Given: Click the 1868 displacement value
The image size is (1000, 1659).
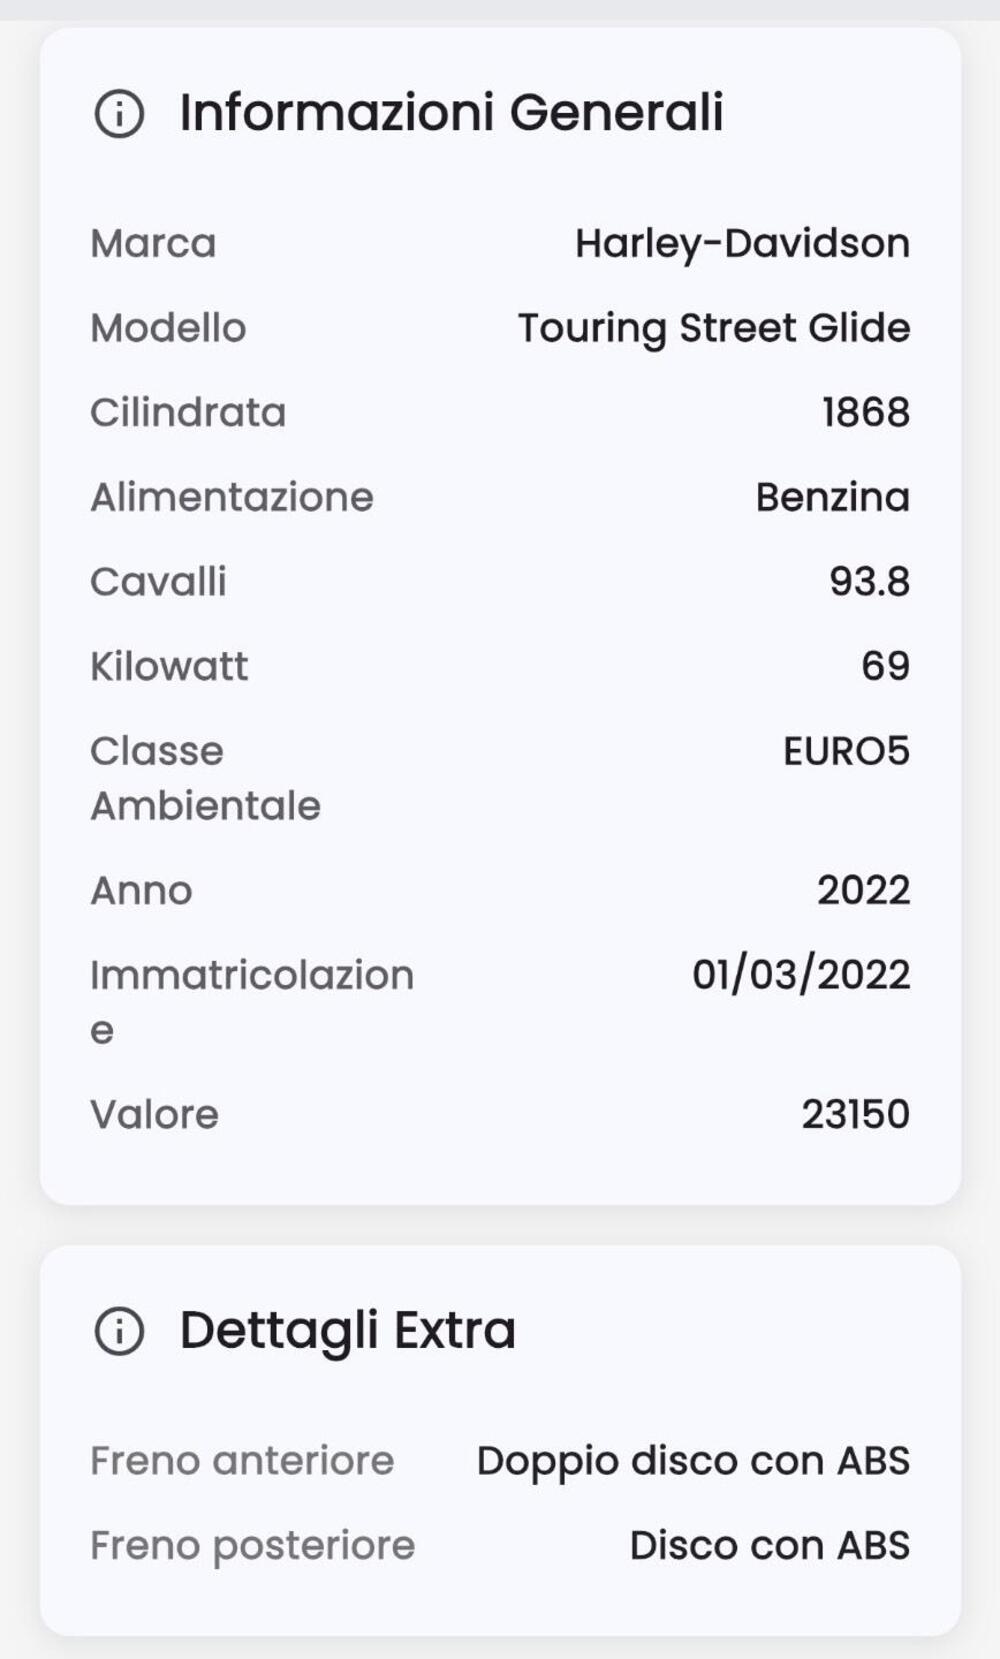Looking at the screenshot, I should [x=865, y=412].
